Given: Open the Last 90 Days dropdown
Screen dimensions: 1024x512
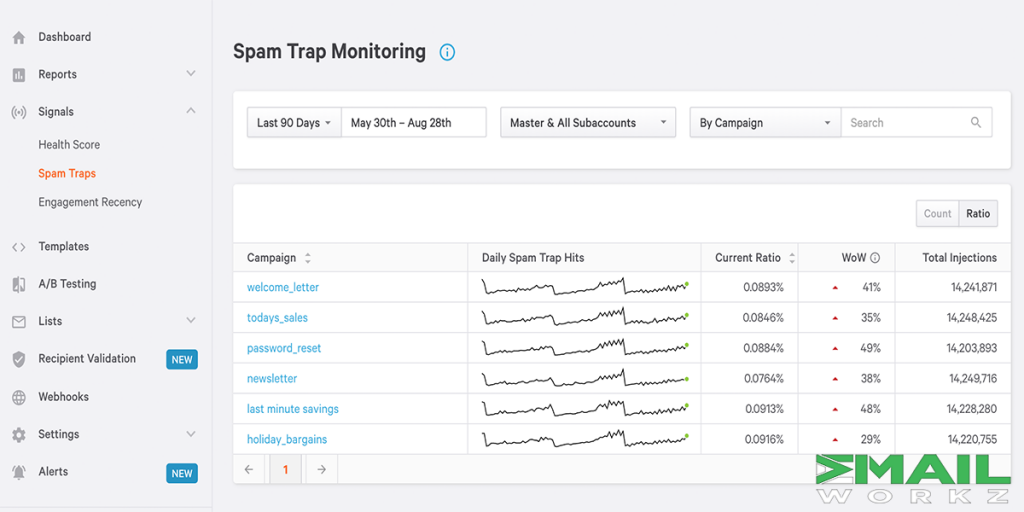Looking at the screenshot, I should [x=293, y=123].
